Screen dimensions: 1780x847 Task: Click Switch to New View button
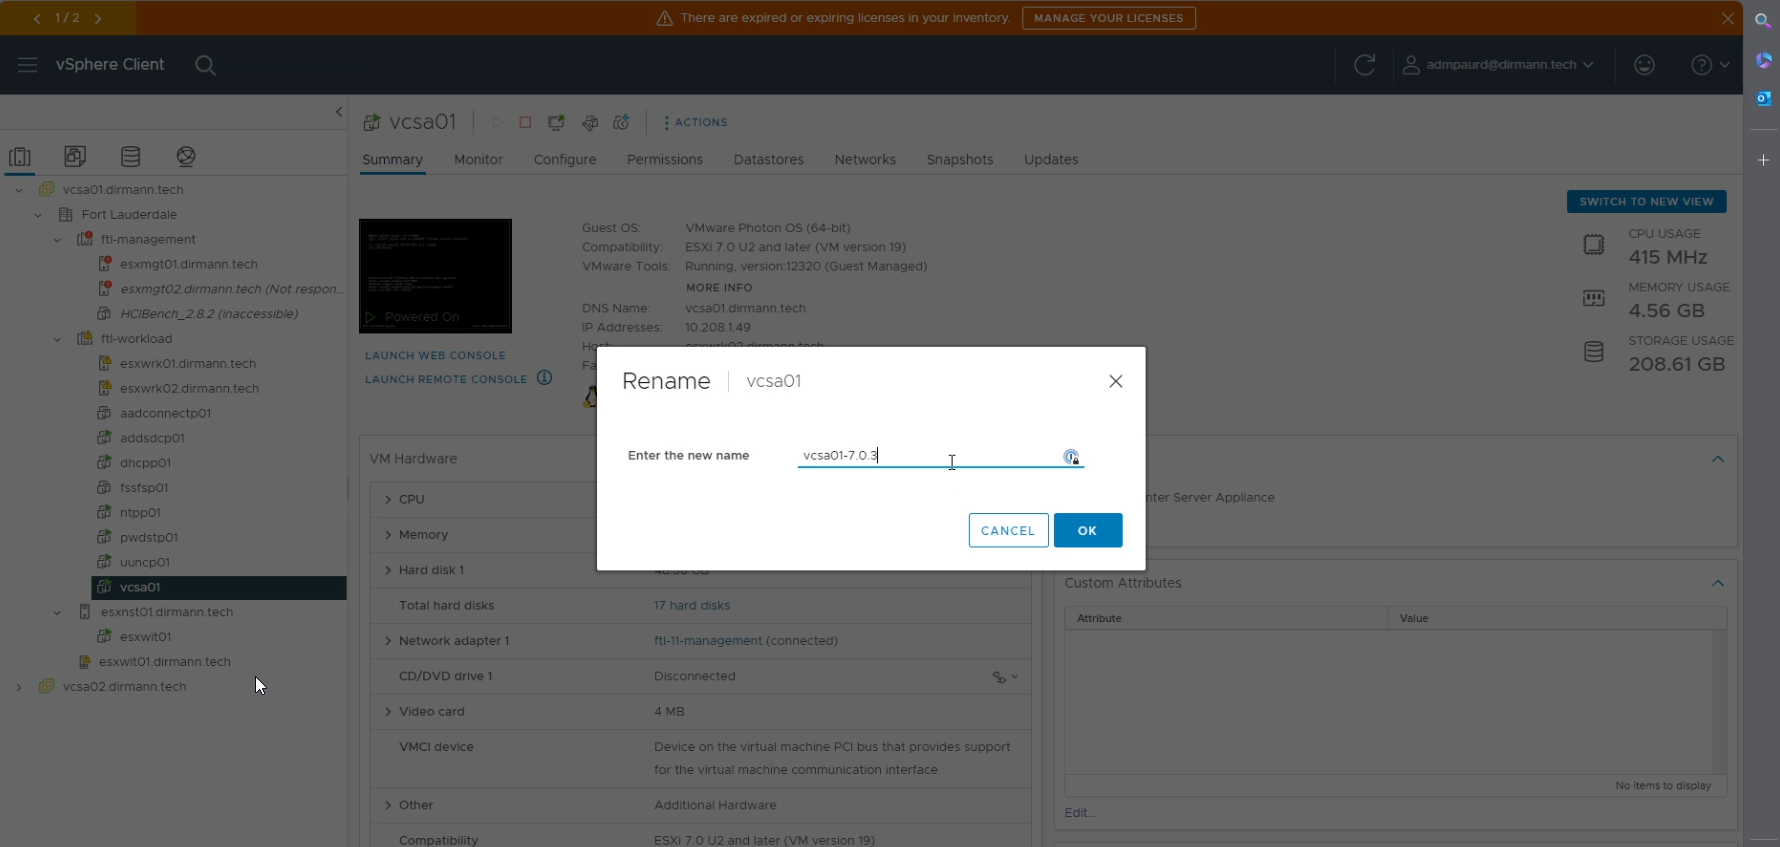pyautogui.click(x=1646, y=202)
